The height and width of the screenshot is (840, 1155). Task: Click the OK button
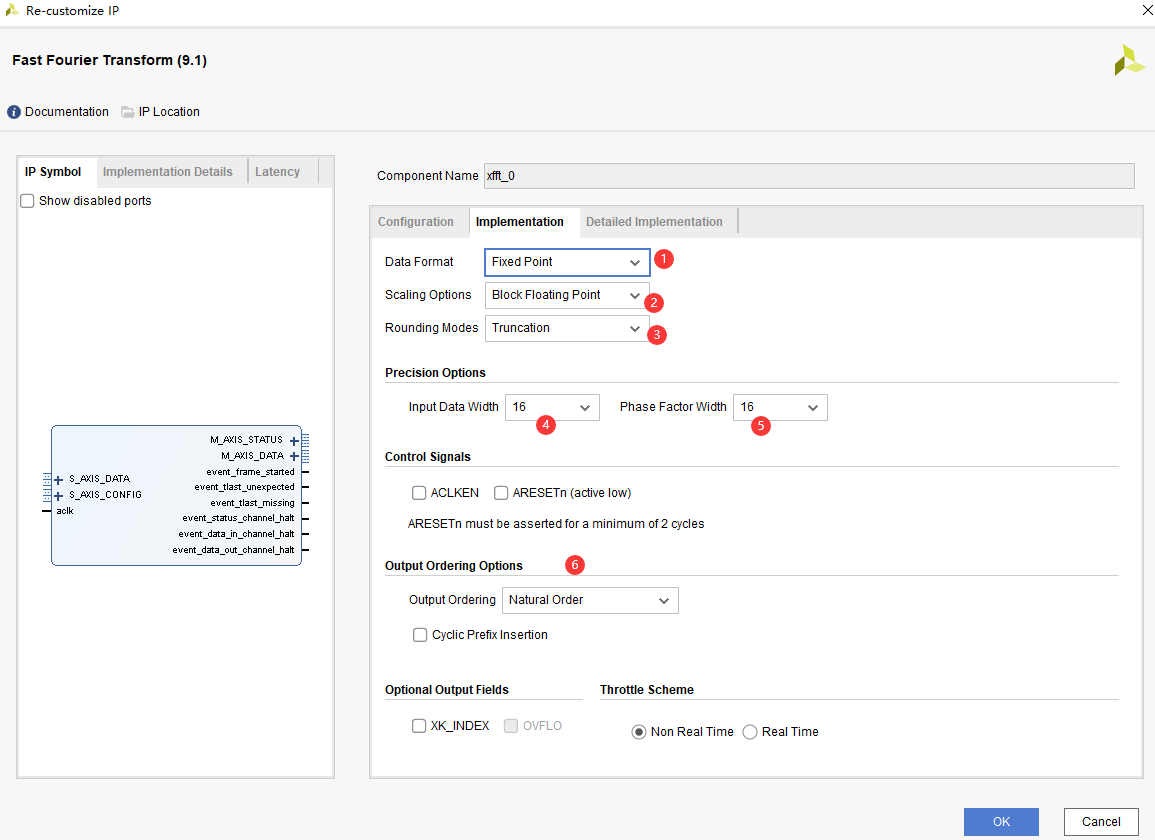(1001, 822)
